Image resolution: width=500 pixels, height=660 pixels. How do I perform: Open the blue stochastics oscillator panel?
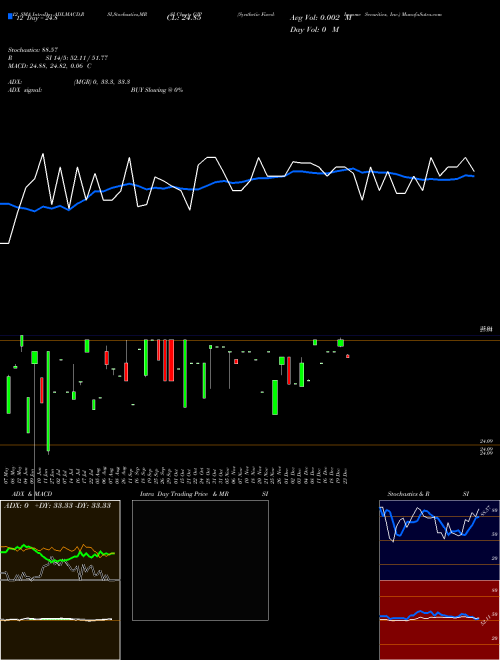coord(439,540)
